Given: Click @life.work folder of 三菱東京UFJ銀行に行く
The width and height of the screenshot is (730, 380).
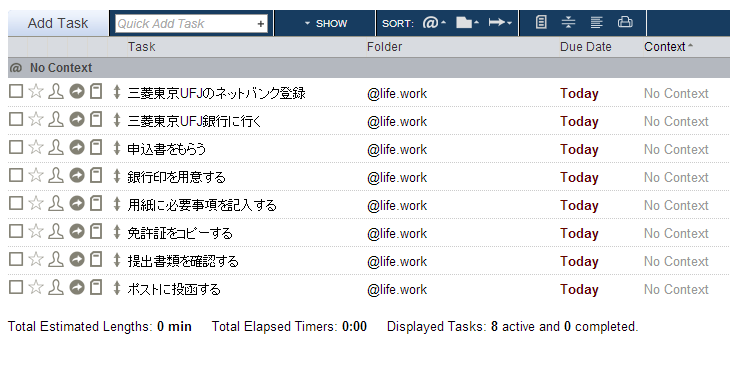Looking at the screenshot, I should click(397, 122).
